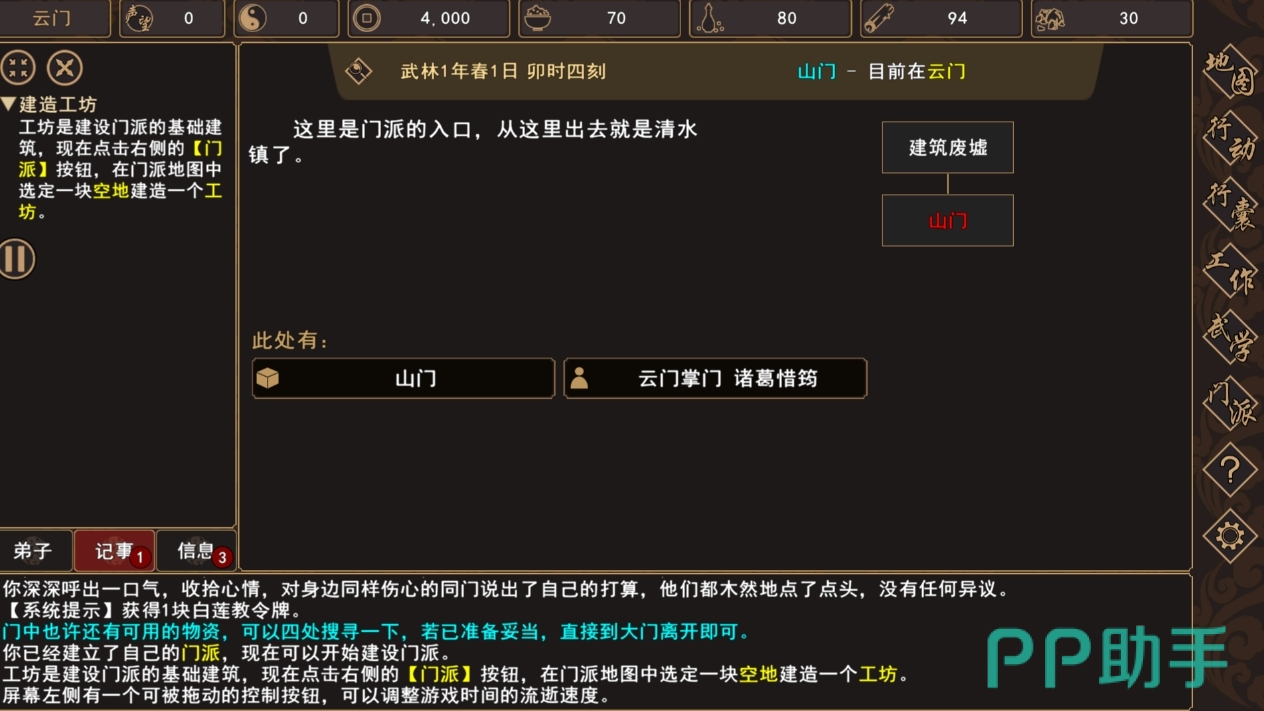
Task: Open the 地图 map diamond button
Action: tap(1229, 74)
